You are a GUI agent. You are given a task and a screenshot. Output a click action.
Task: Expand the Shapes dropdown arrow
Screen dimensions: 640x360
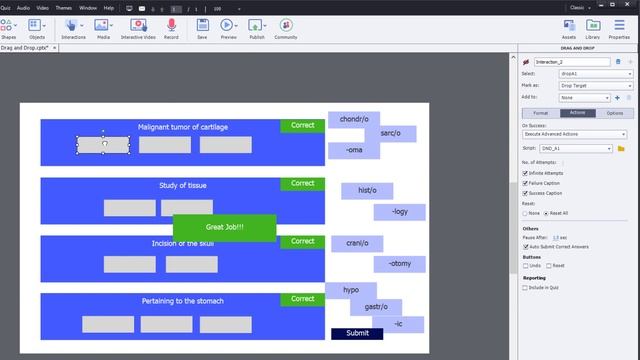pyautogui.click(x=16, y=25)
